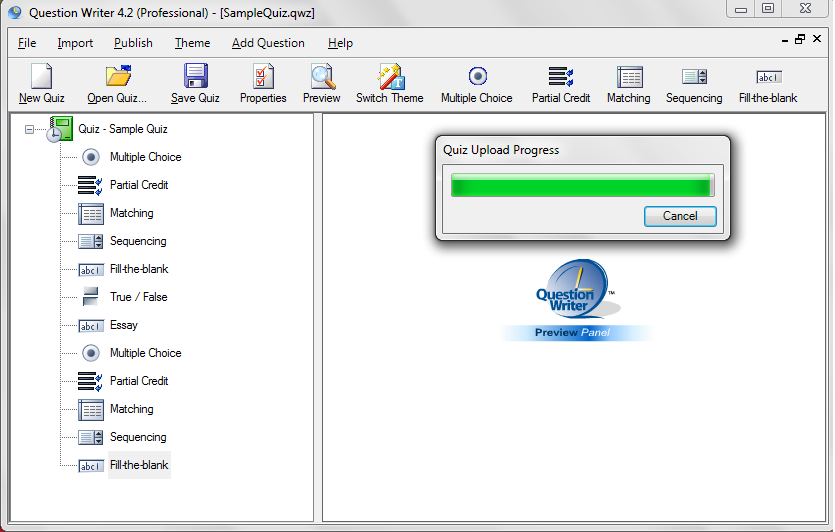Open the Add Question menu
Viewport: 835px width, 532px height.
[x=268, y=43]
